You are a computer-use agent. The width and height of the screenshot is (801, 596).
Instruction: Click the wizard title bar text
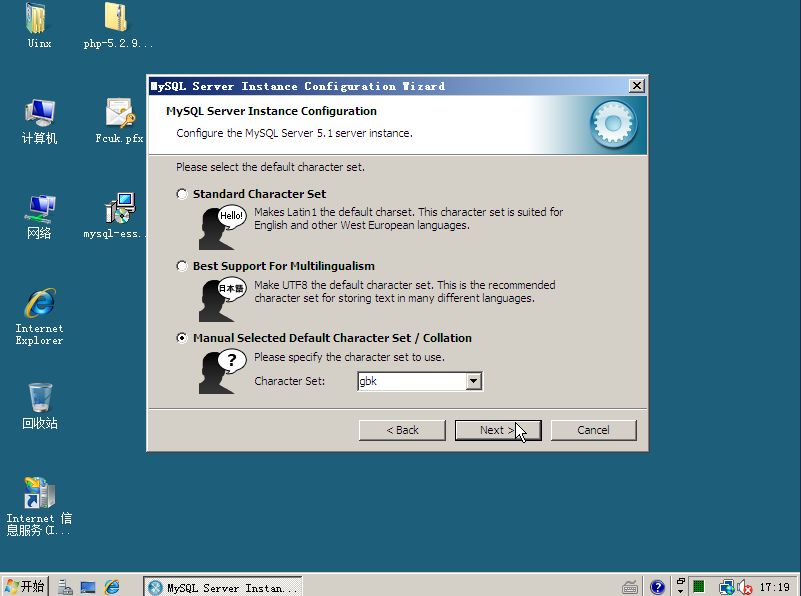pos(298,86)
